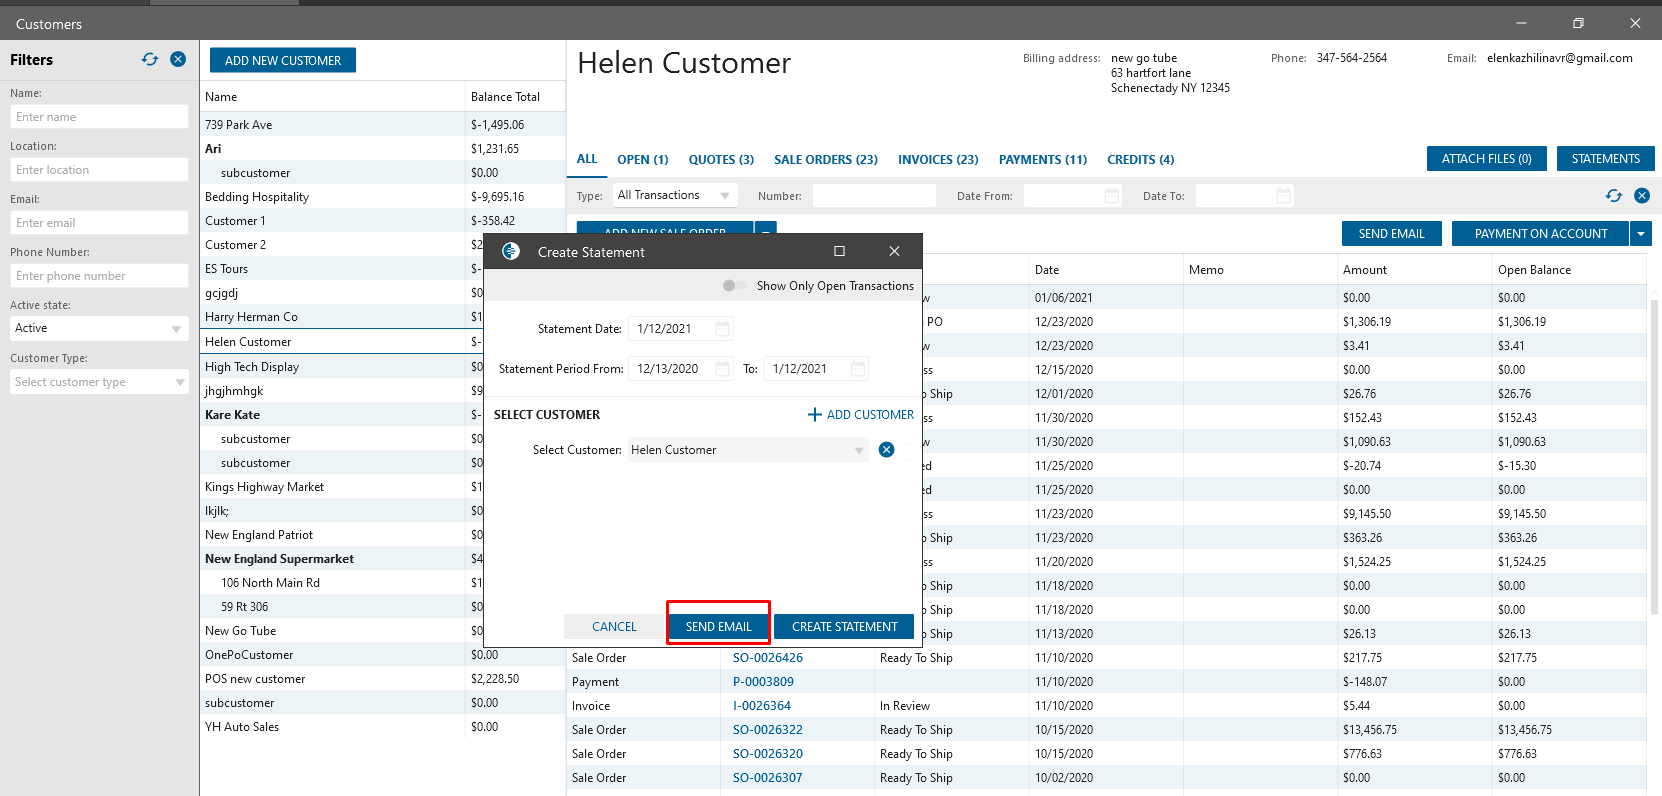Toggle Show Only Open Transactions switch

(x=735, y=286)
